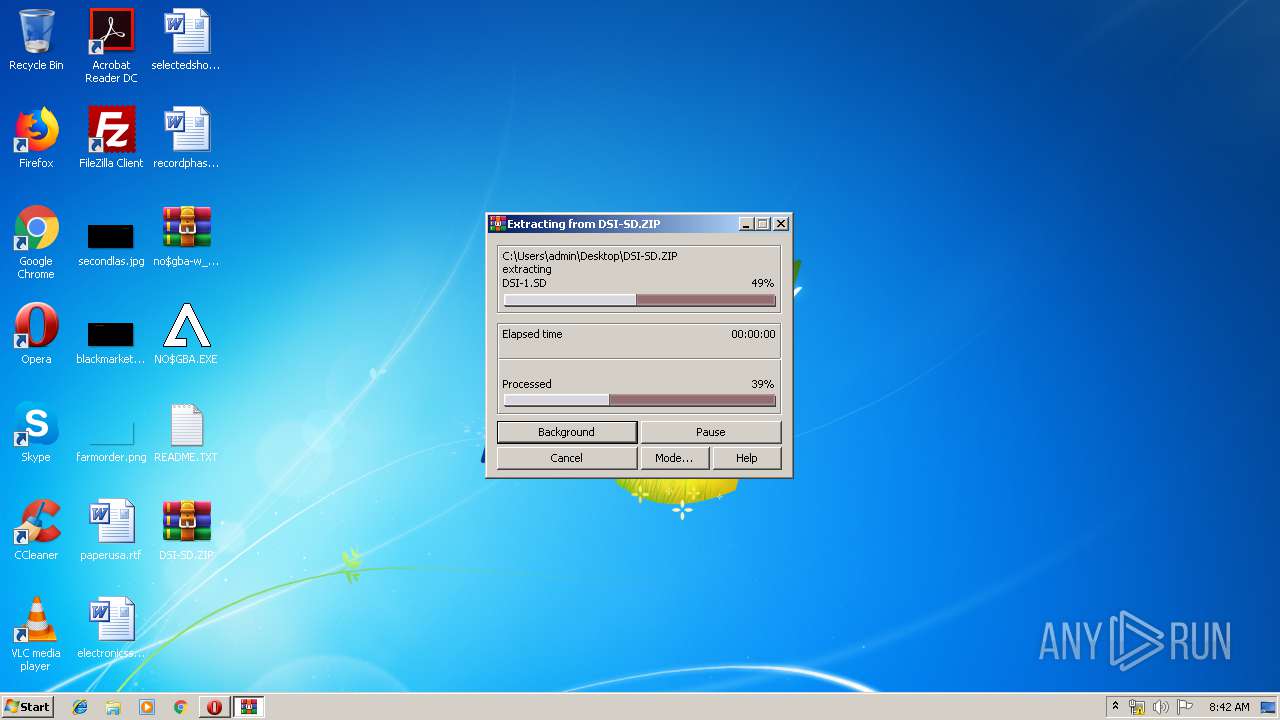Image resolution: width=1280 pixels, height=720 pixels.
Task: Open the 8:42 AM clock
Action: pos(1229,707)
